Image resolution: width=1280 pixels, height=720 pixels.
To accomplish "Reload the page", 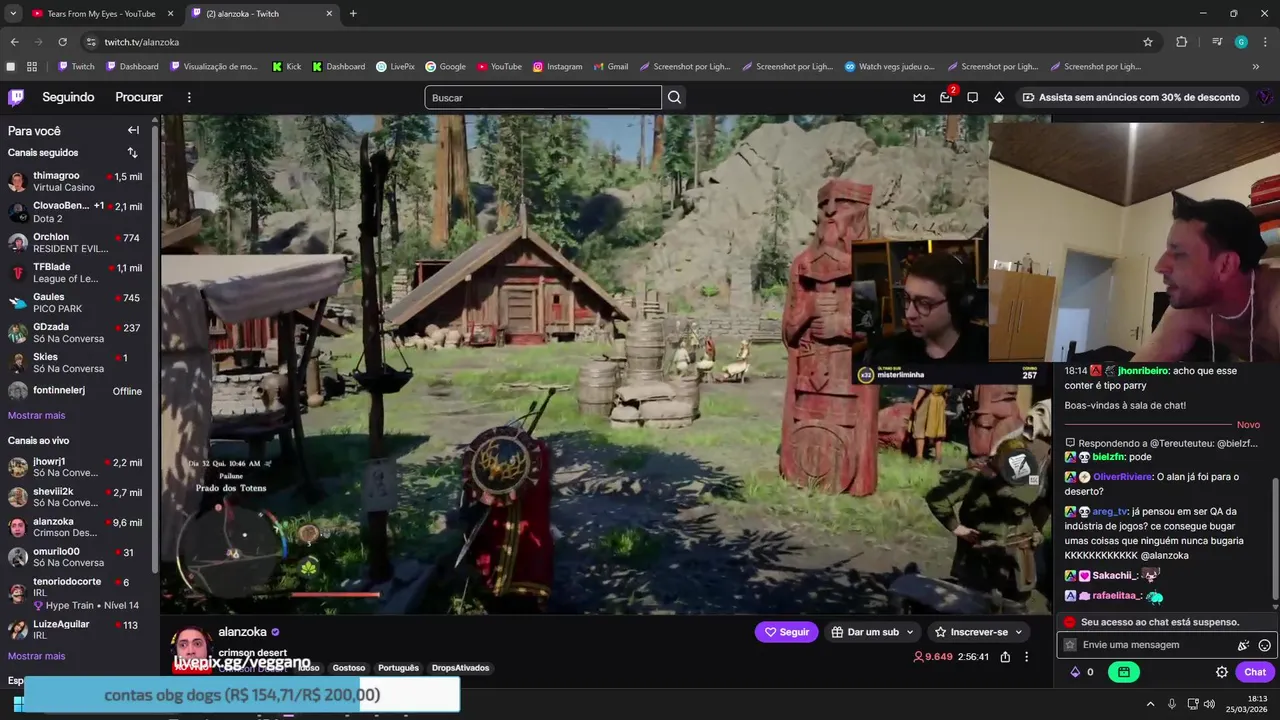I will coord(62,42).
